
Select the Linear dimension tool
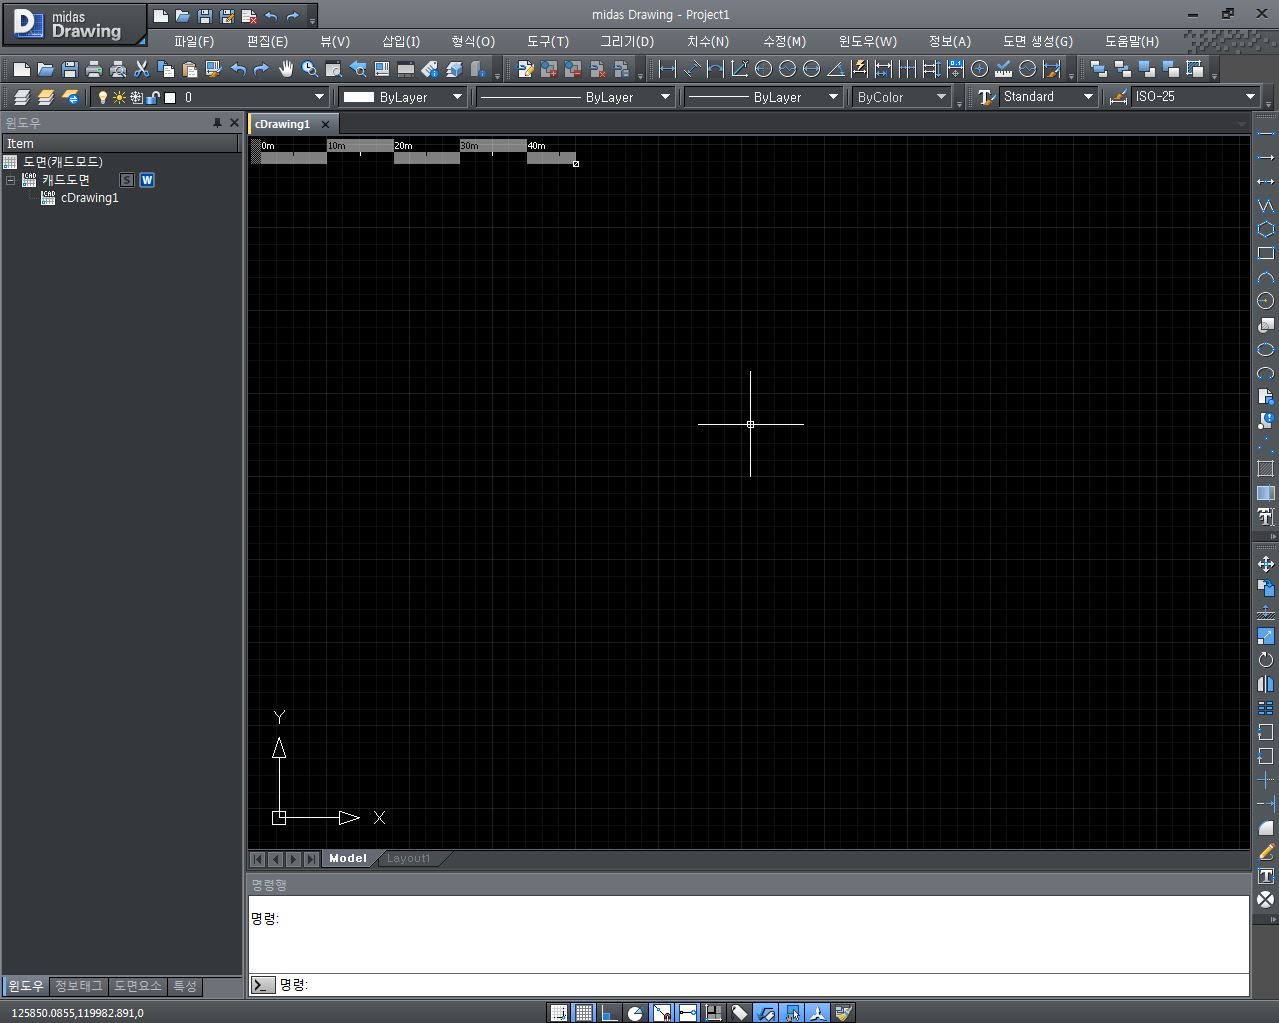pos(667,69)
